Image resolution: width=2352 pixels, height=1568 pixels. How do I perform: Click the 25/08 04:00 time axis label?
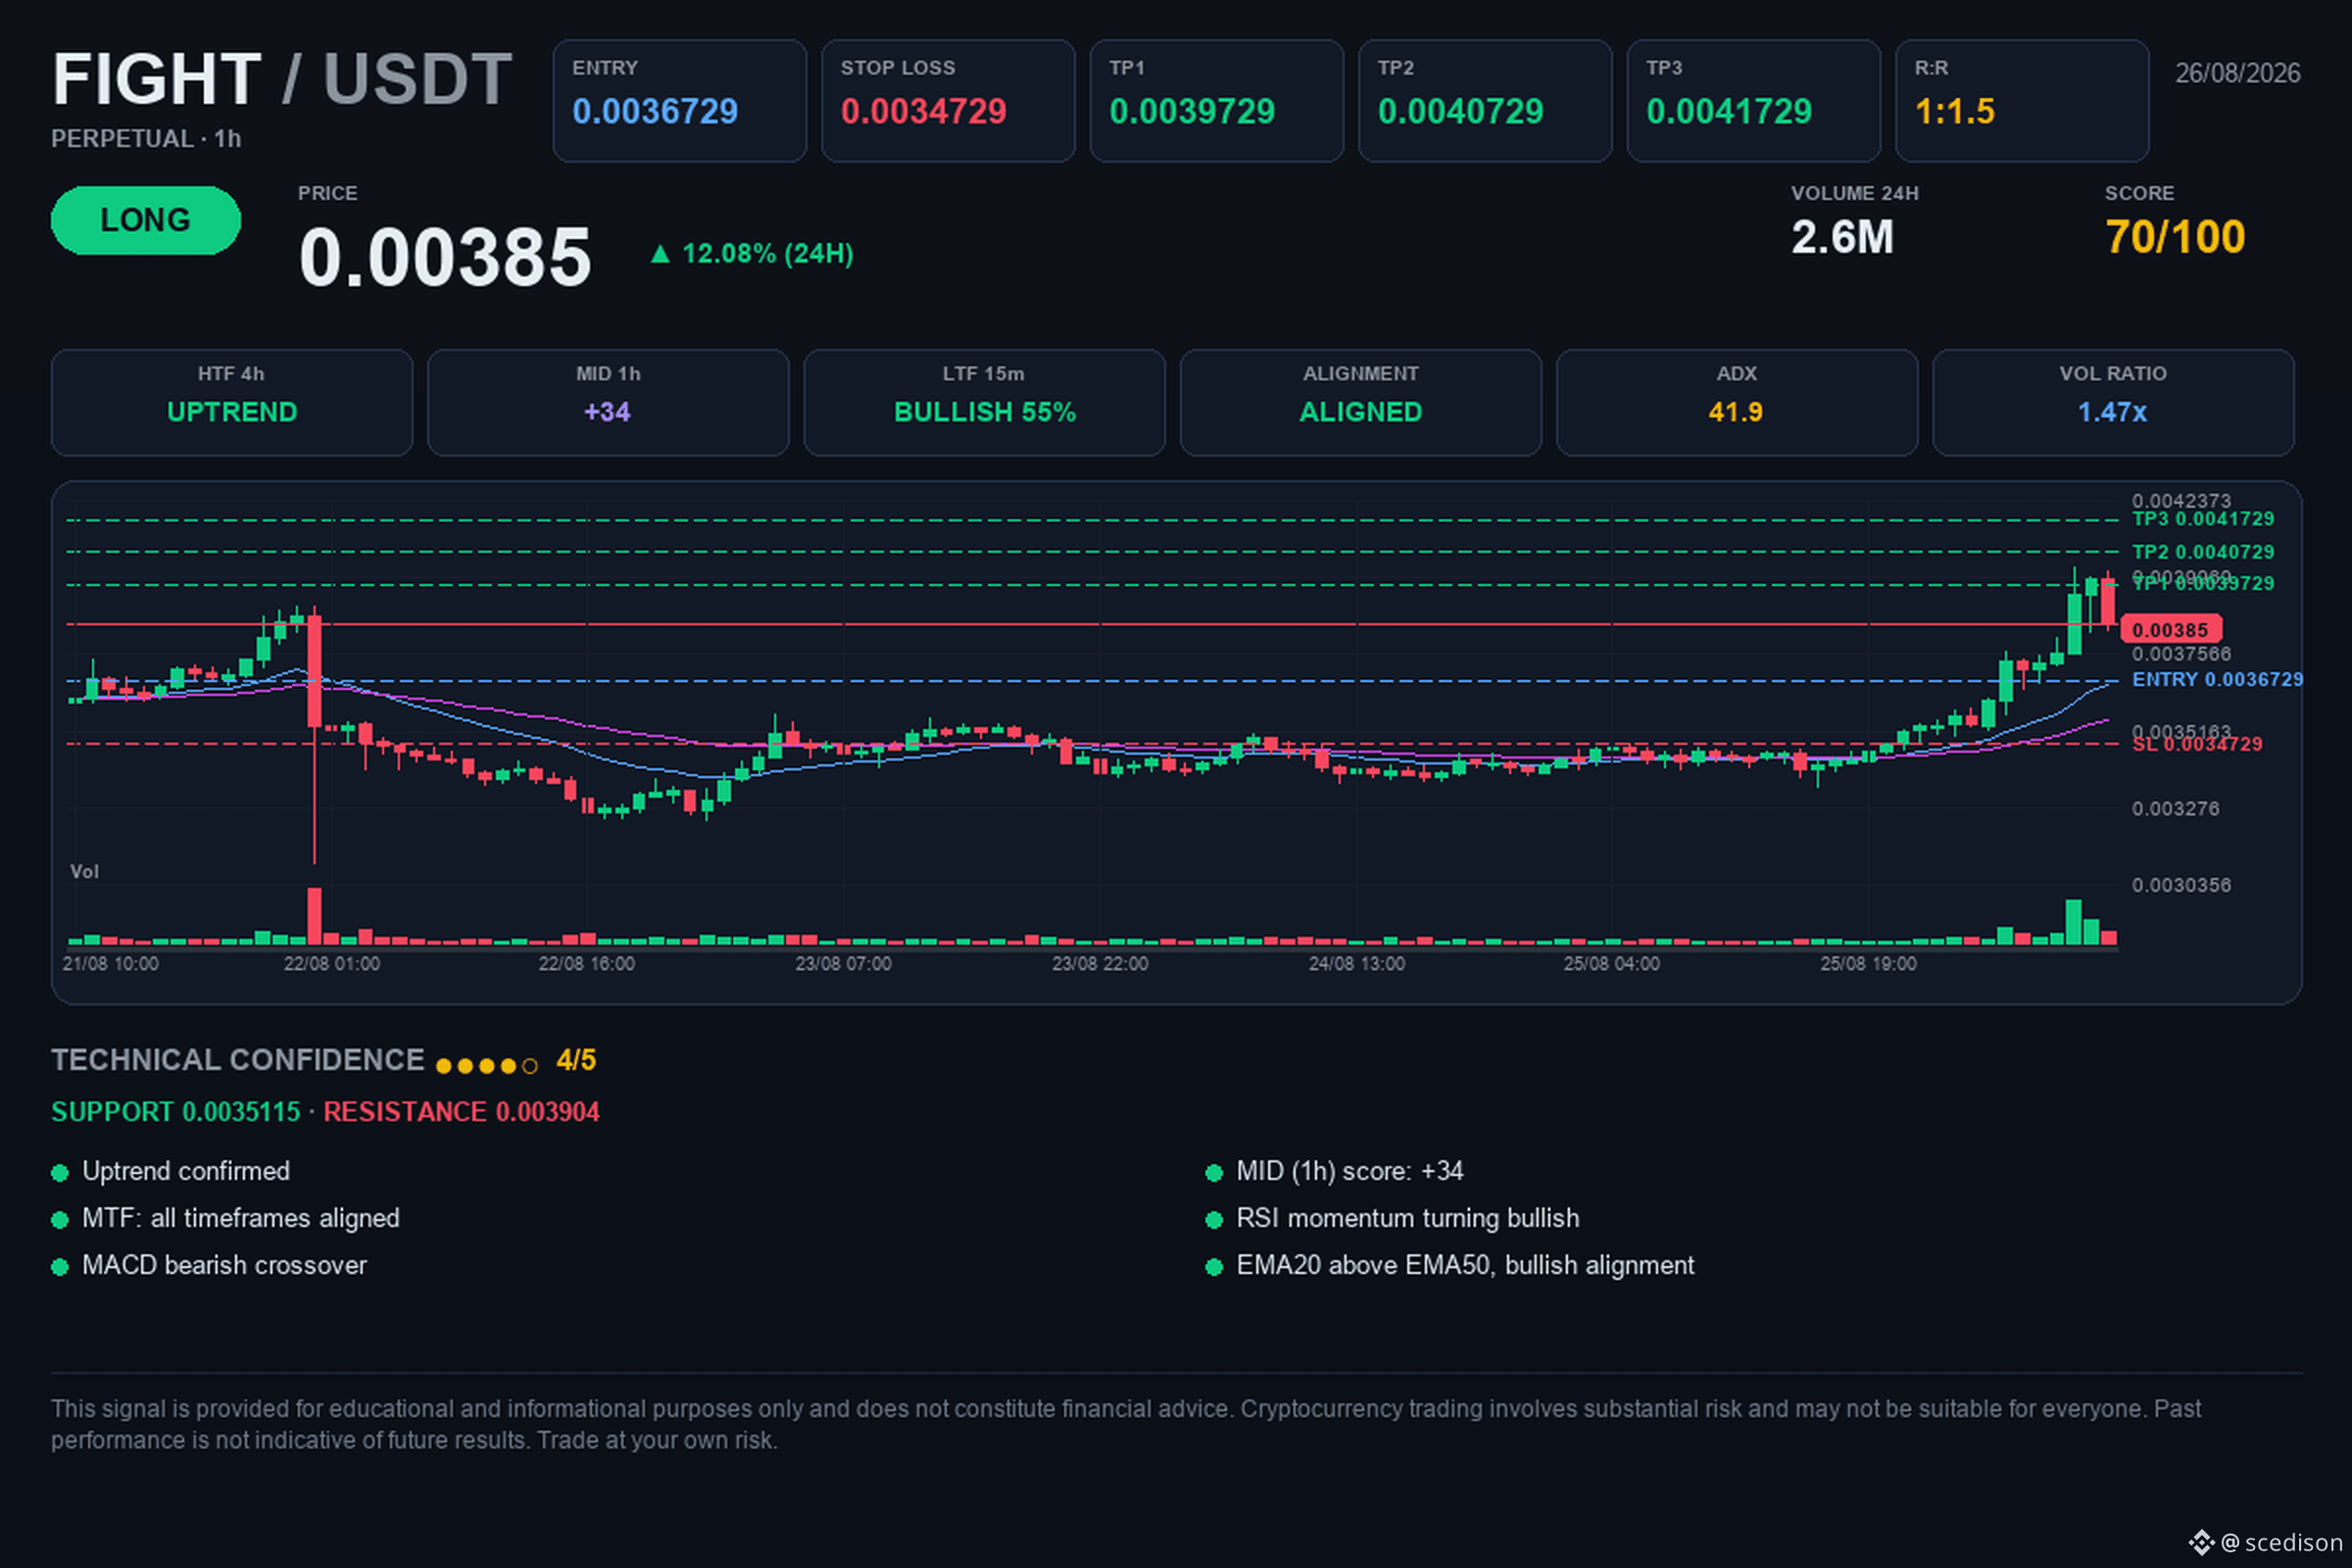pyautogui.click(x=1612, y=964)
